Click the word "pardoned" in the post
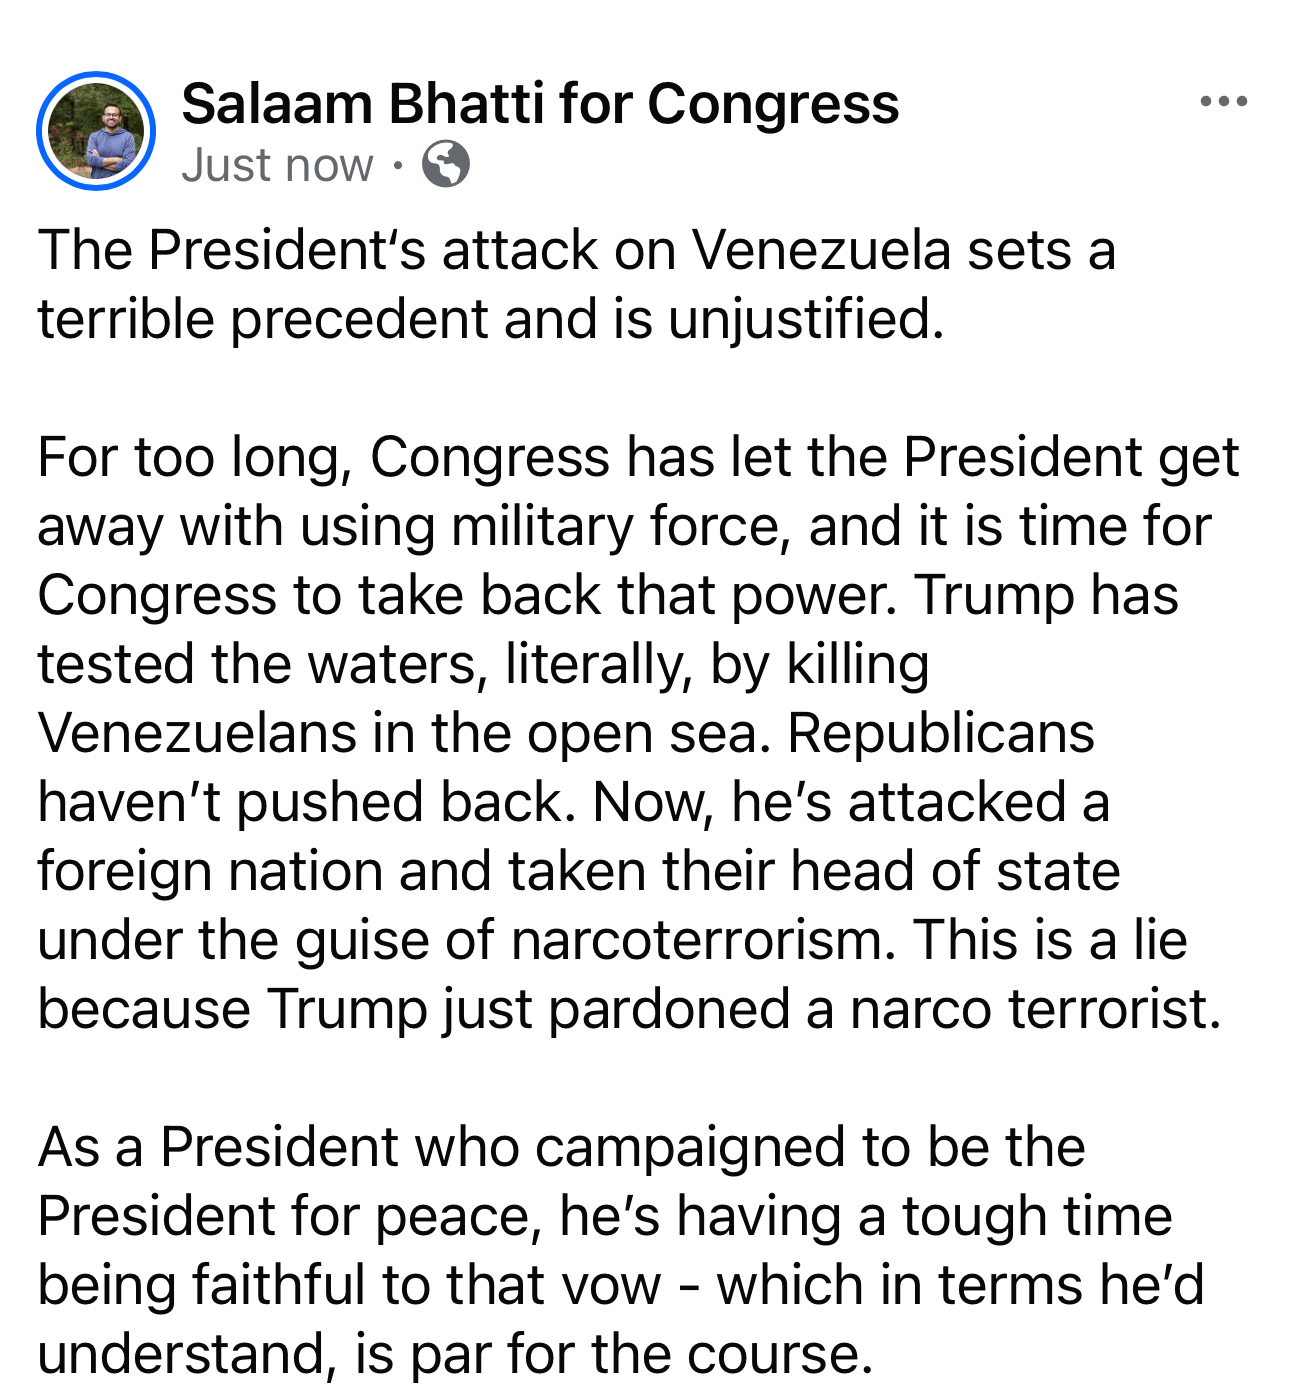This screenshot has width=1290, height=1397. (669, 1010)
